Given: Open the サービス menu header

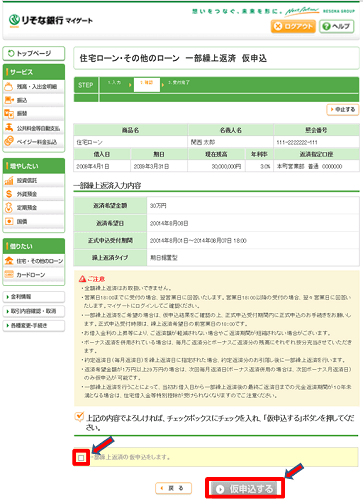Looking at the screenshot, I should [33, 72].
